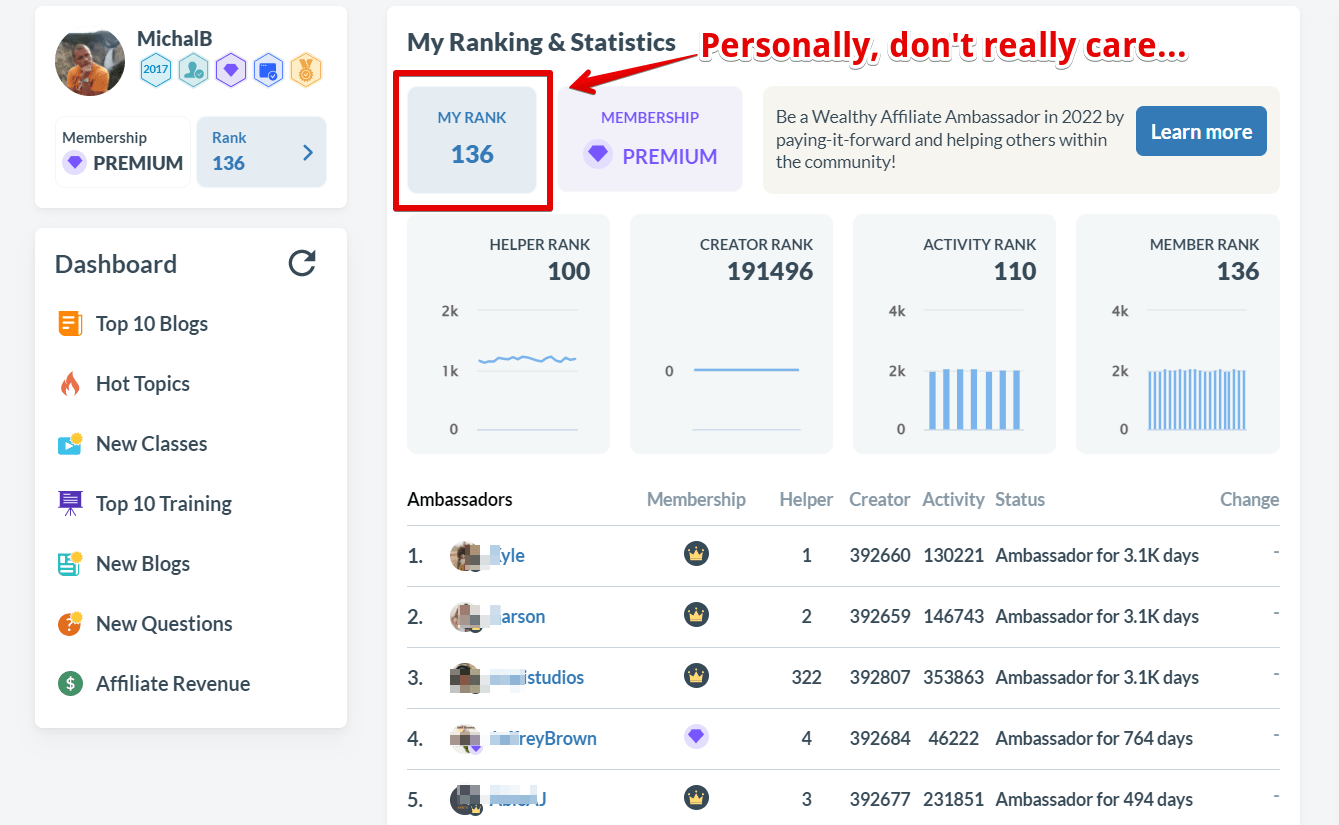Open the Rank 136 box in sidebar
1339x825 pixels.
(261, 151)
